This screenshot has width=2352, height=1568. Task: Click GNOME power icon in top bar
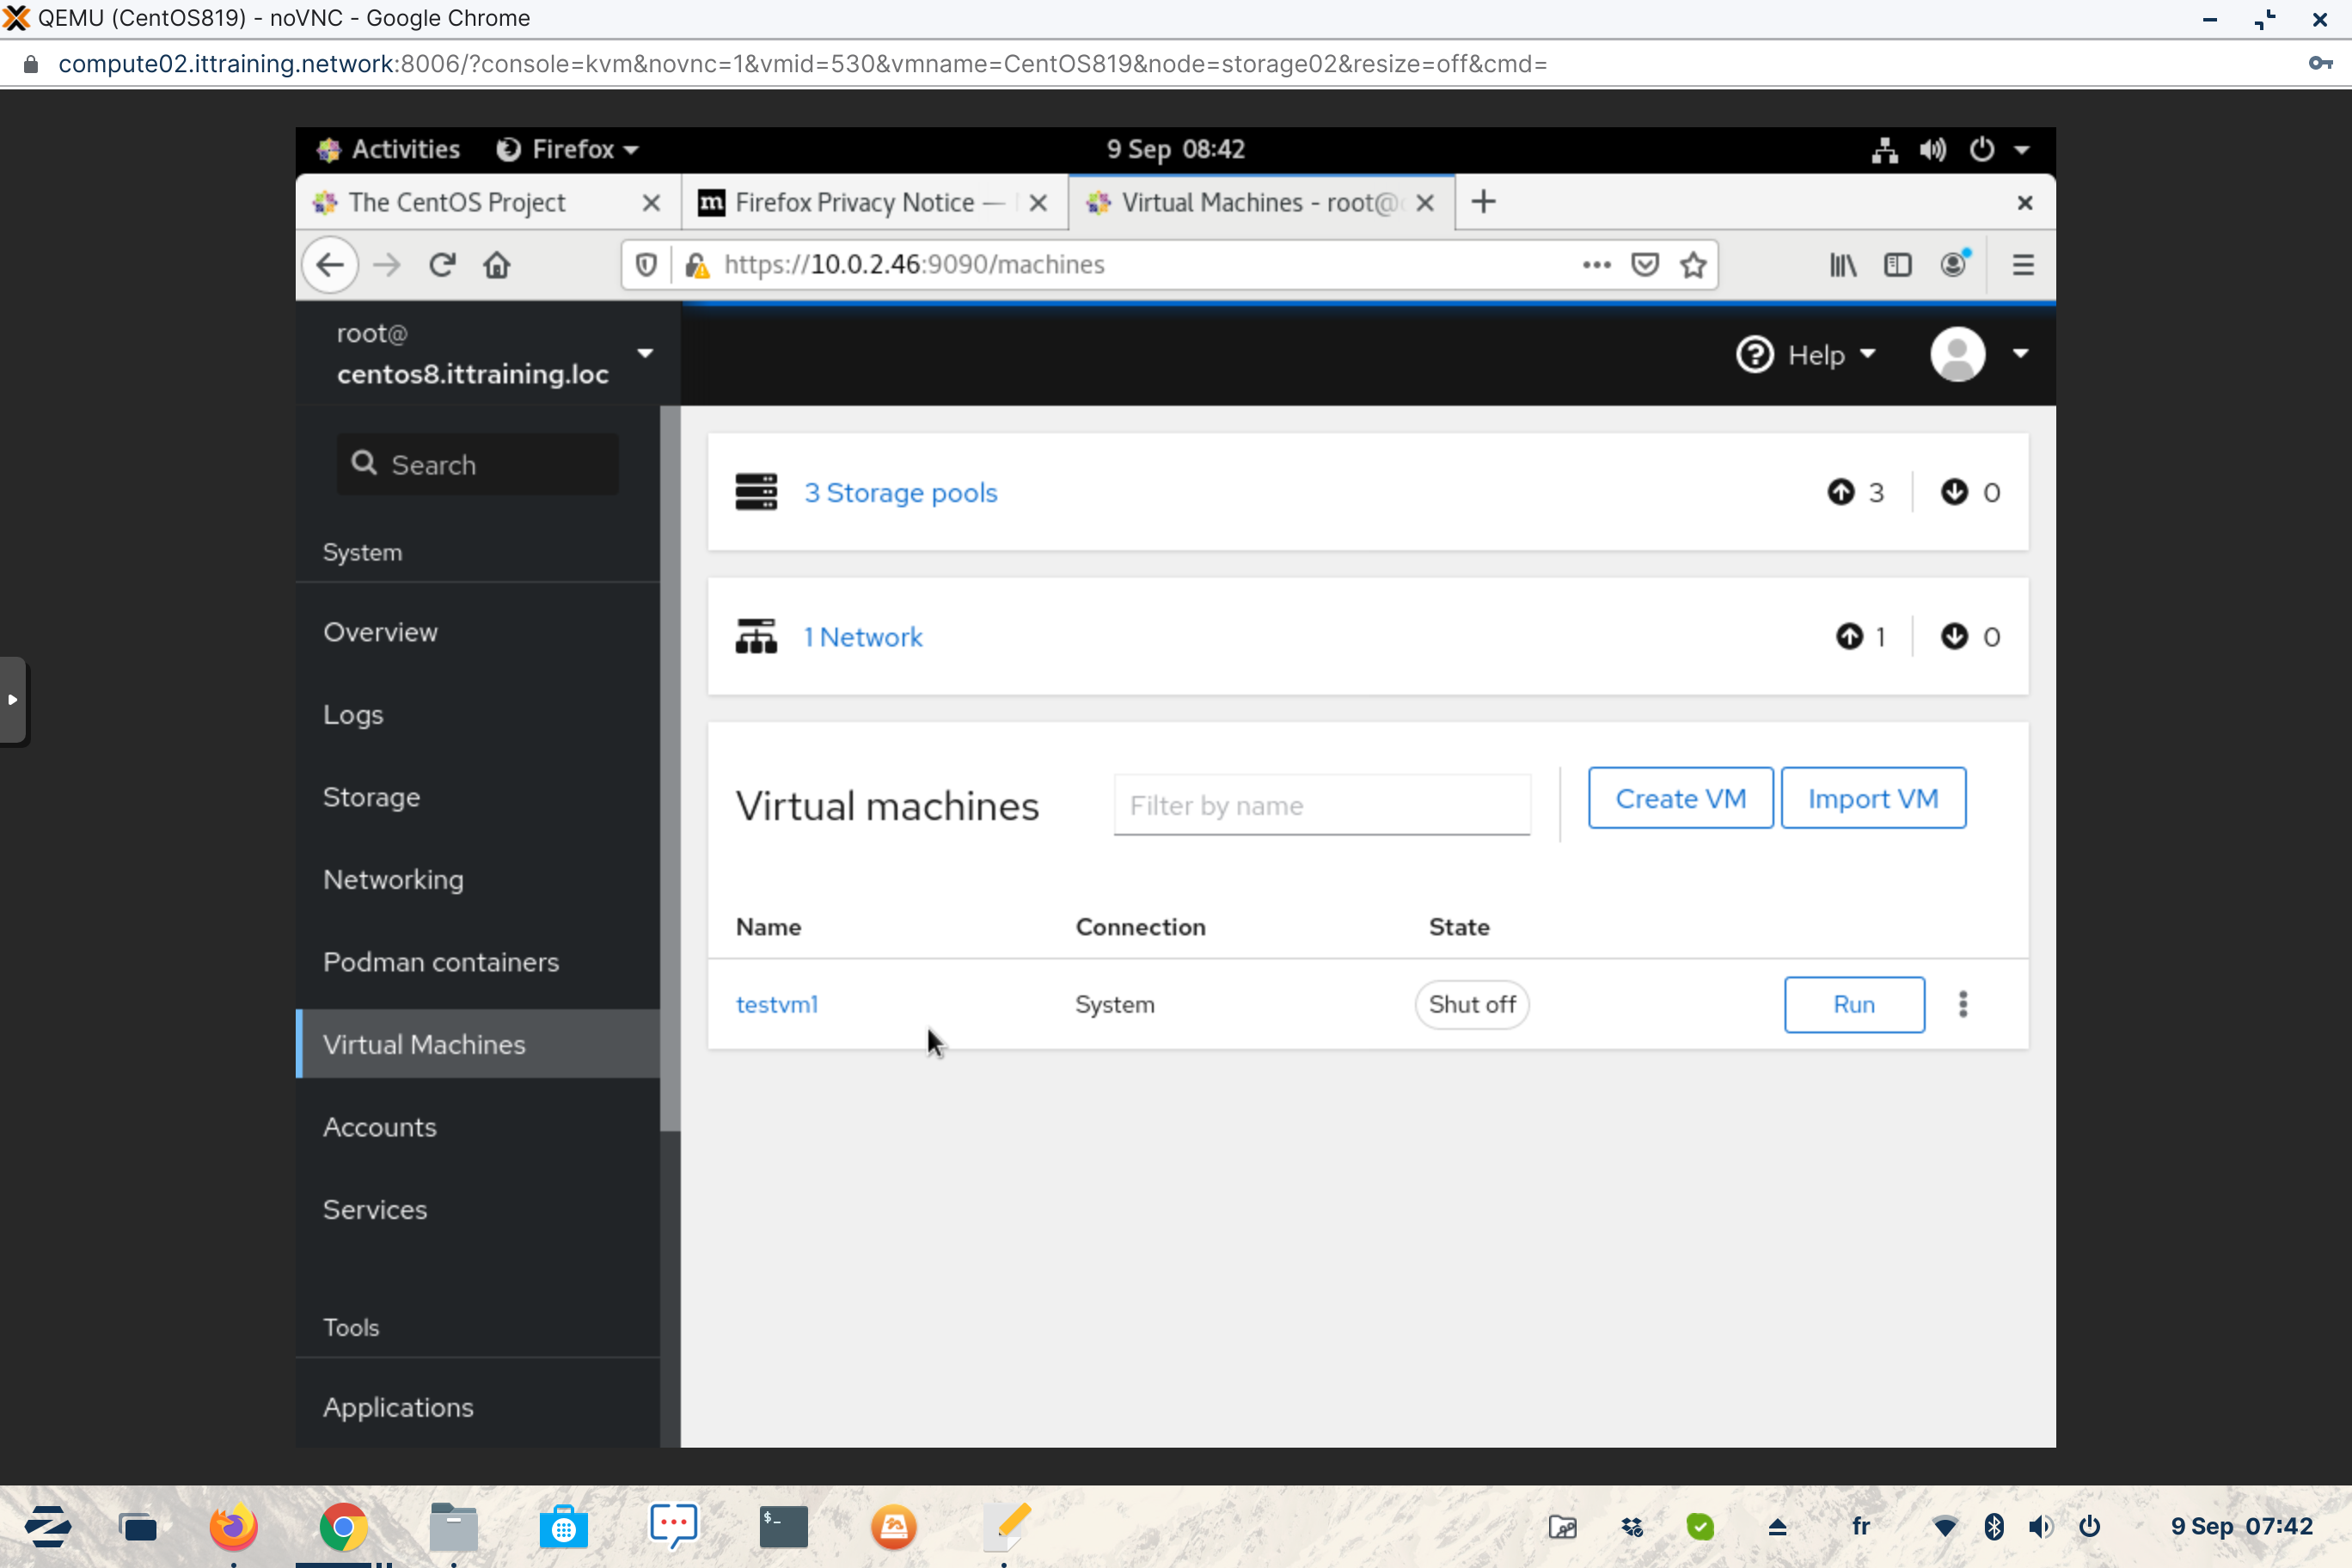point(1981,150)
